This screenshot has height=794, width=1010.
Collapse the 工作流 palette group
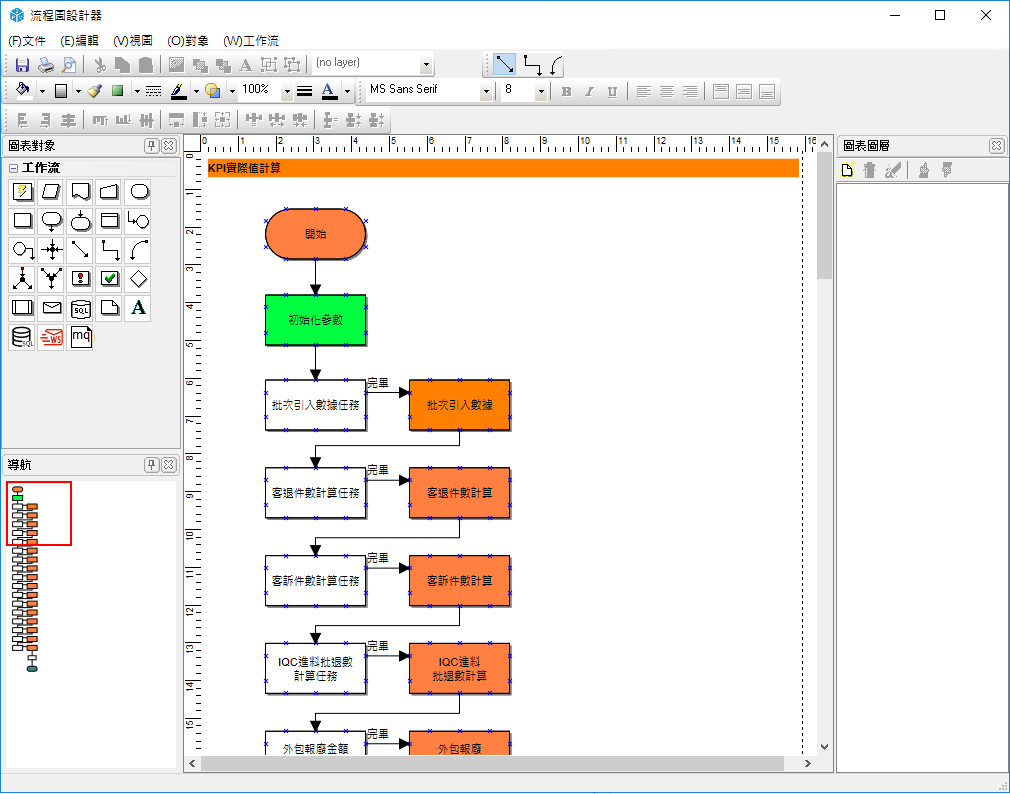[x=13, y=168]
